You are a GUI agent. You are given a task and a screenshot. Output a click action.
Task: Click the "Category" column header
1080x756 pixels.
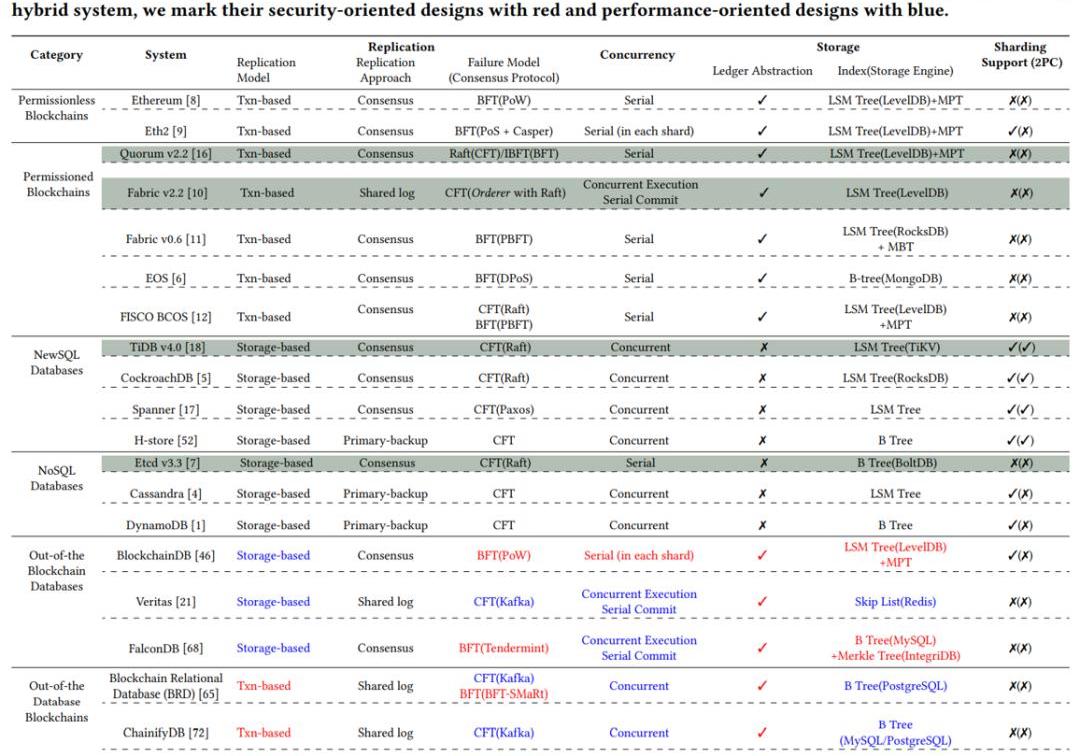coord(56,55)
